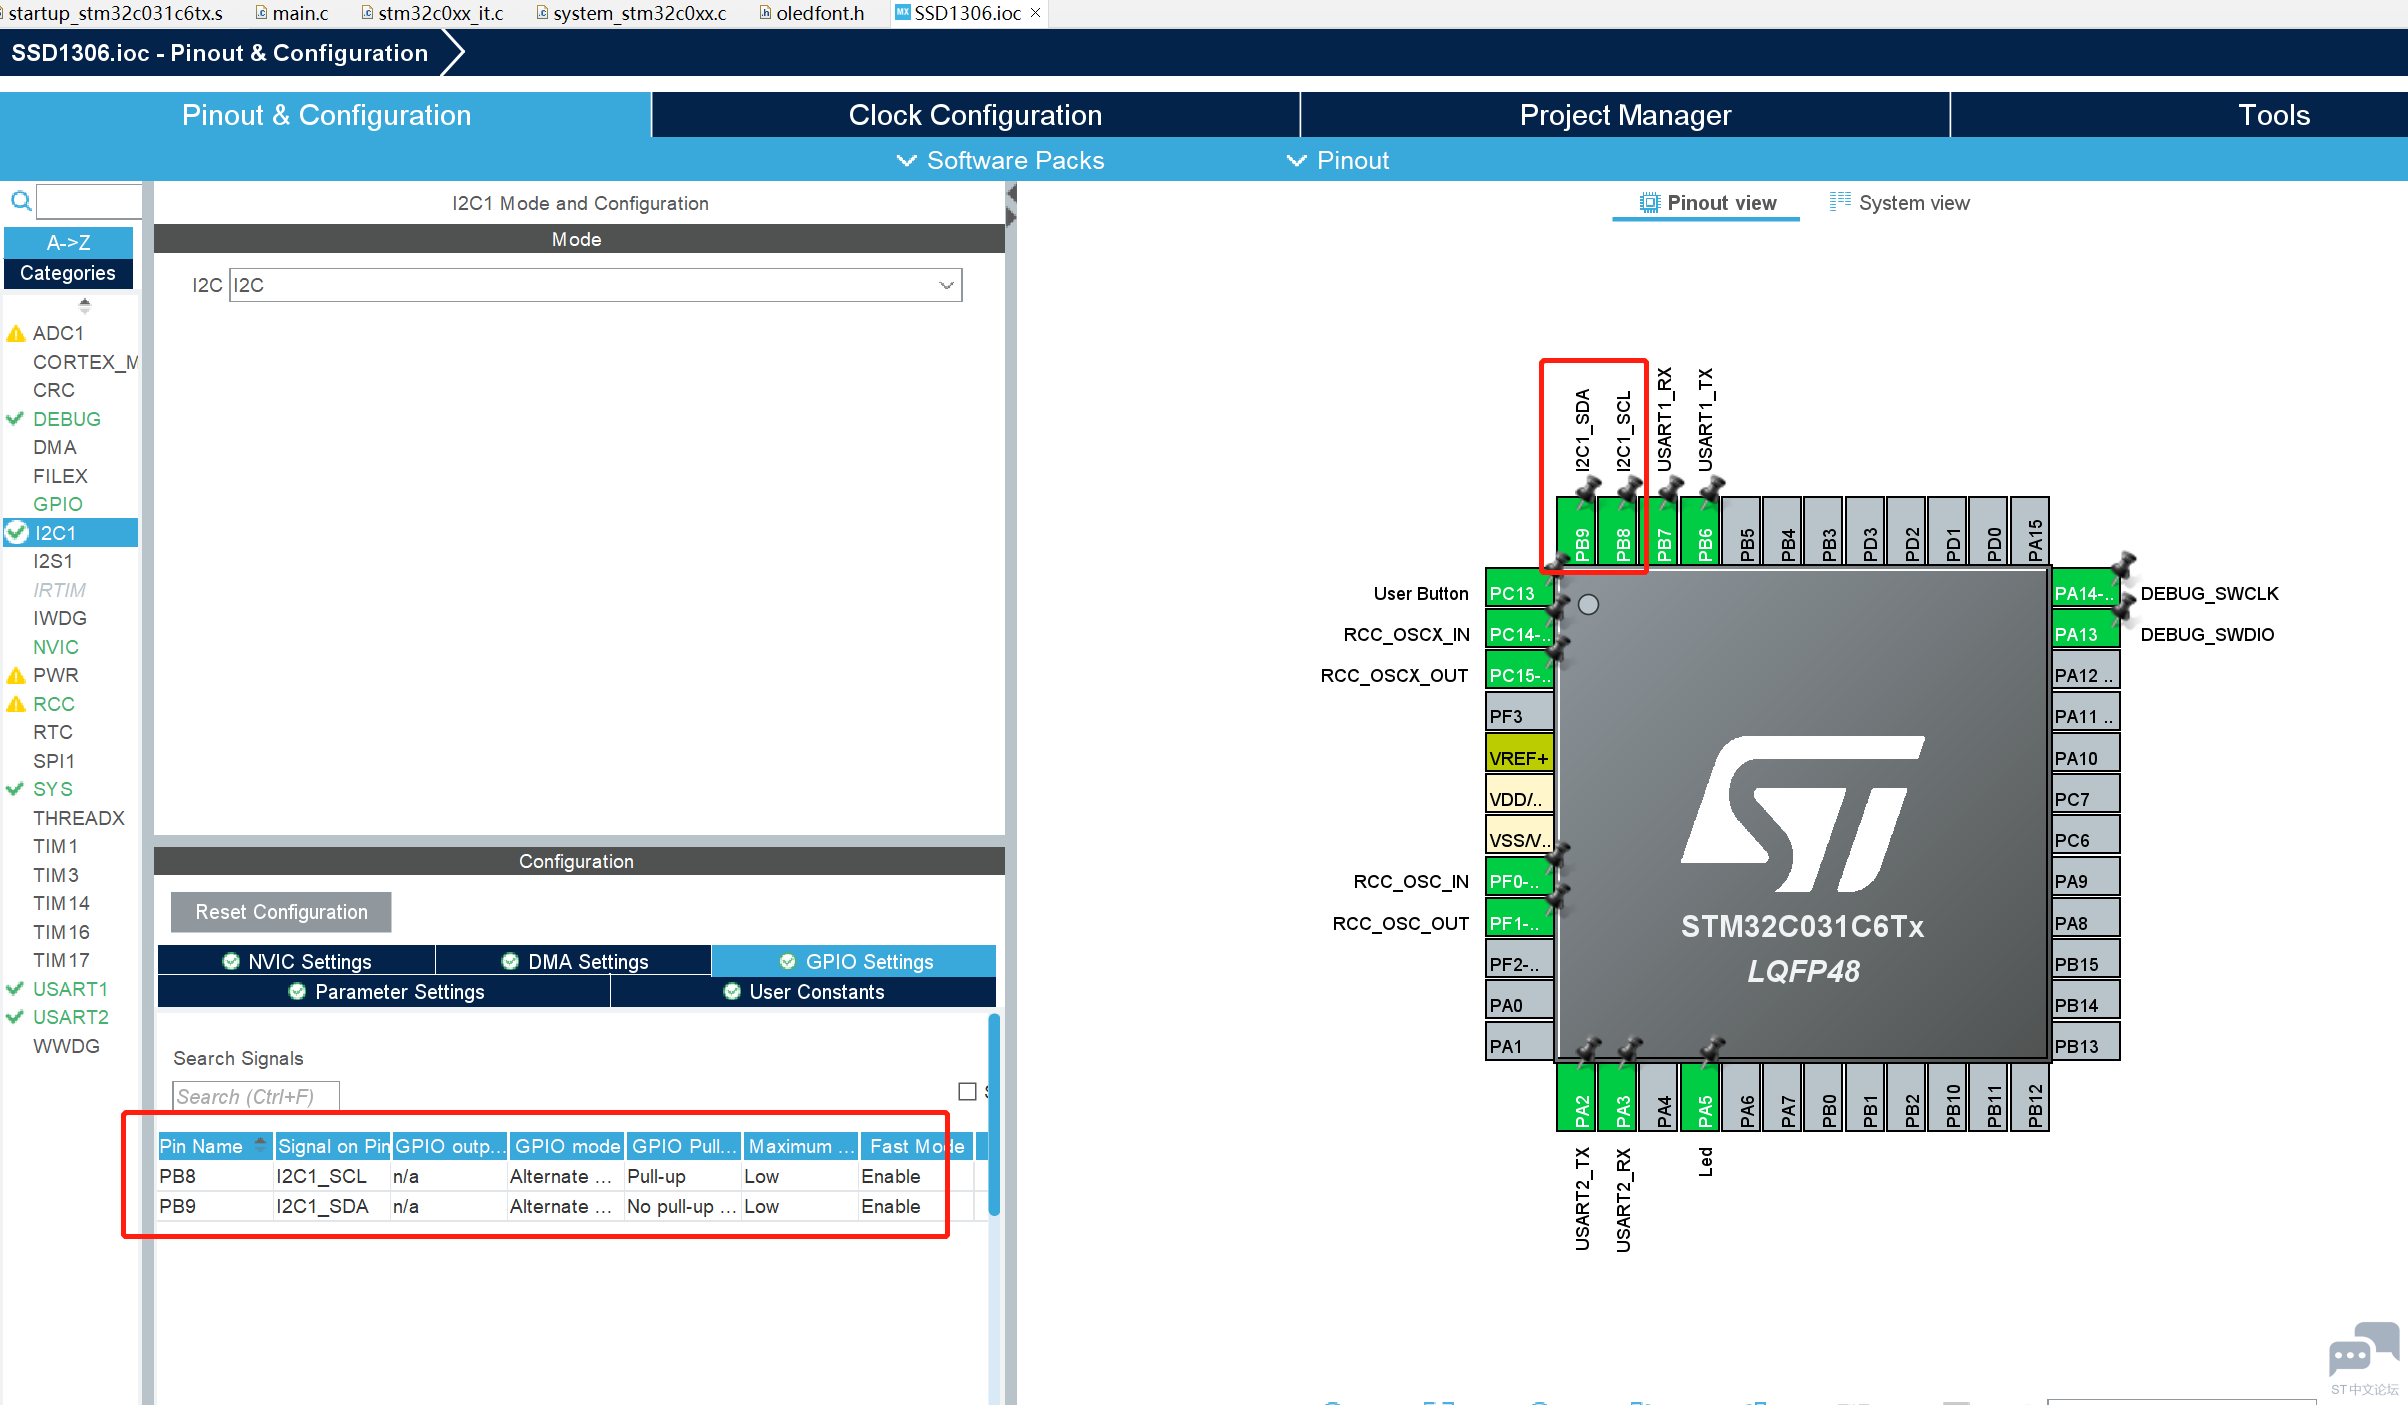Open the Tools tab
This screenshot has height=1405, width=2408.
[x=2273, y=115]
